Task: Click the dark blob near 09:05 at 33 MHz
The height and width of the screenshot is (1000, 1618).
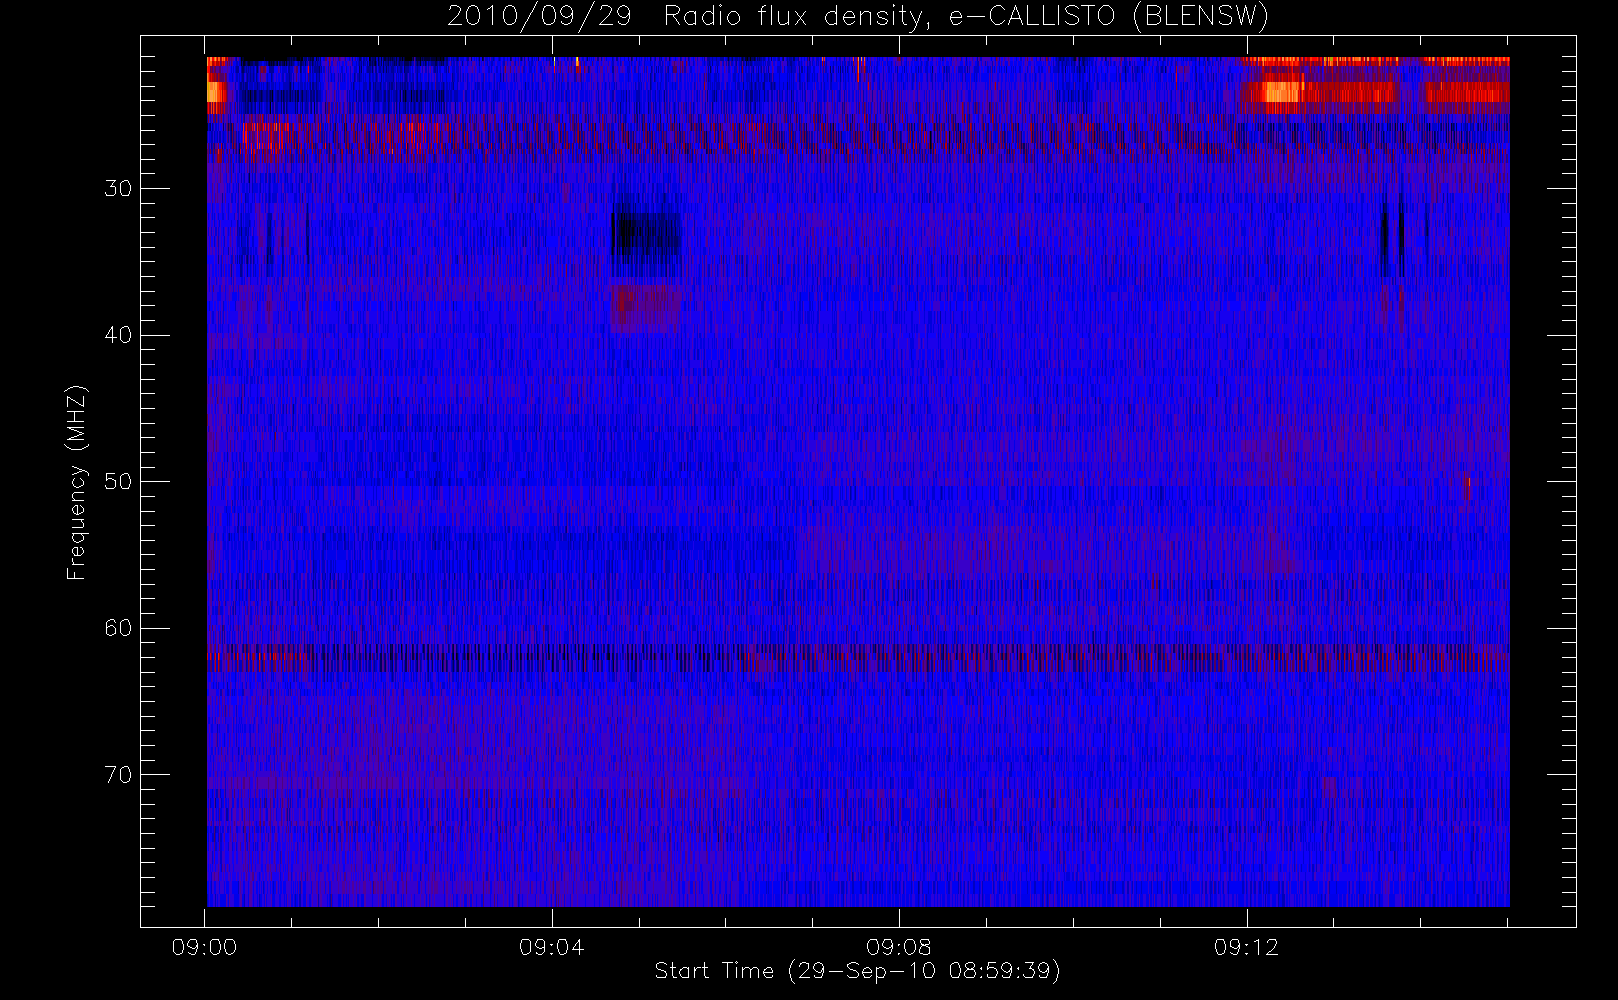Action: [x=646, y=238]
